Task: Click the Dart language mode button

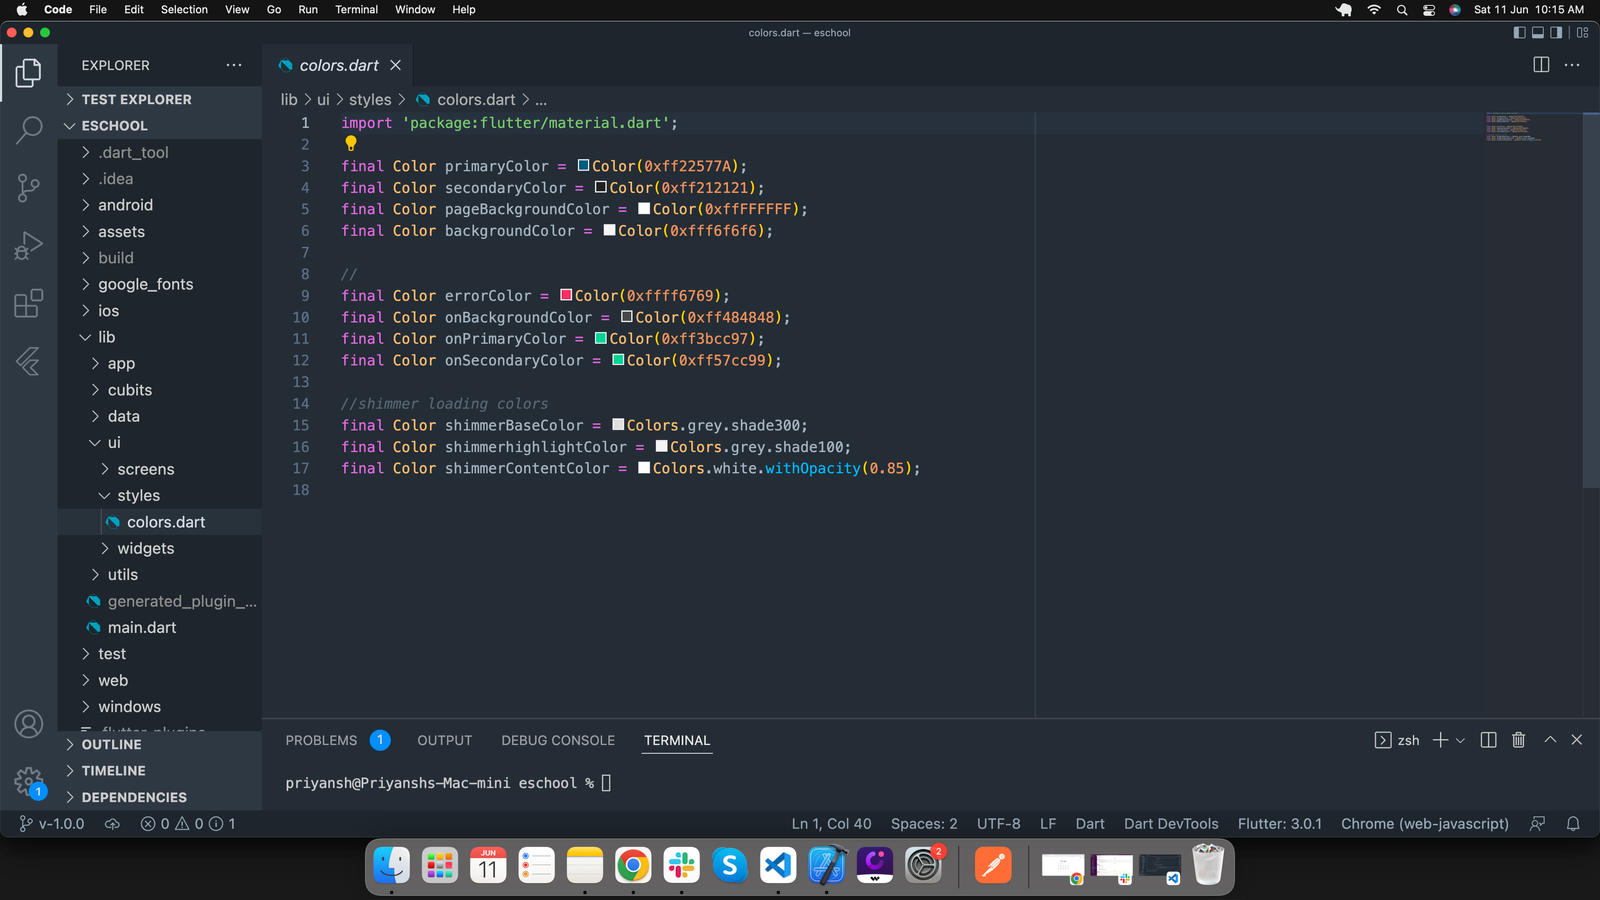Action: tap(1089, 824)
